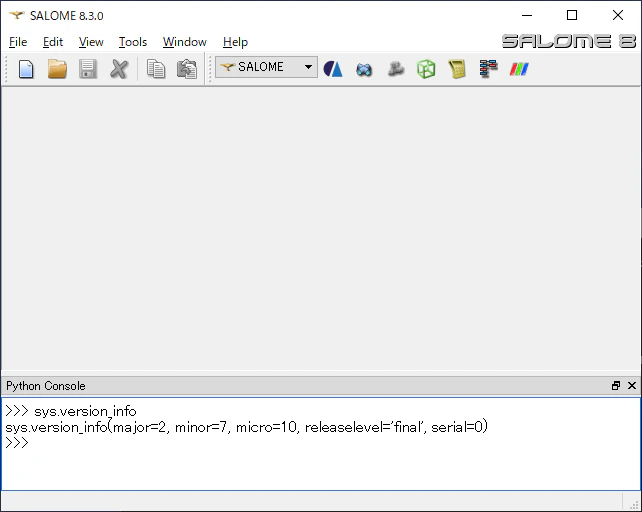Minimize the SALOME window

tap(527, 15)
